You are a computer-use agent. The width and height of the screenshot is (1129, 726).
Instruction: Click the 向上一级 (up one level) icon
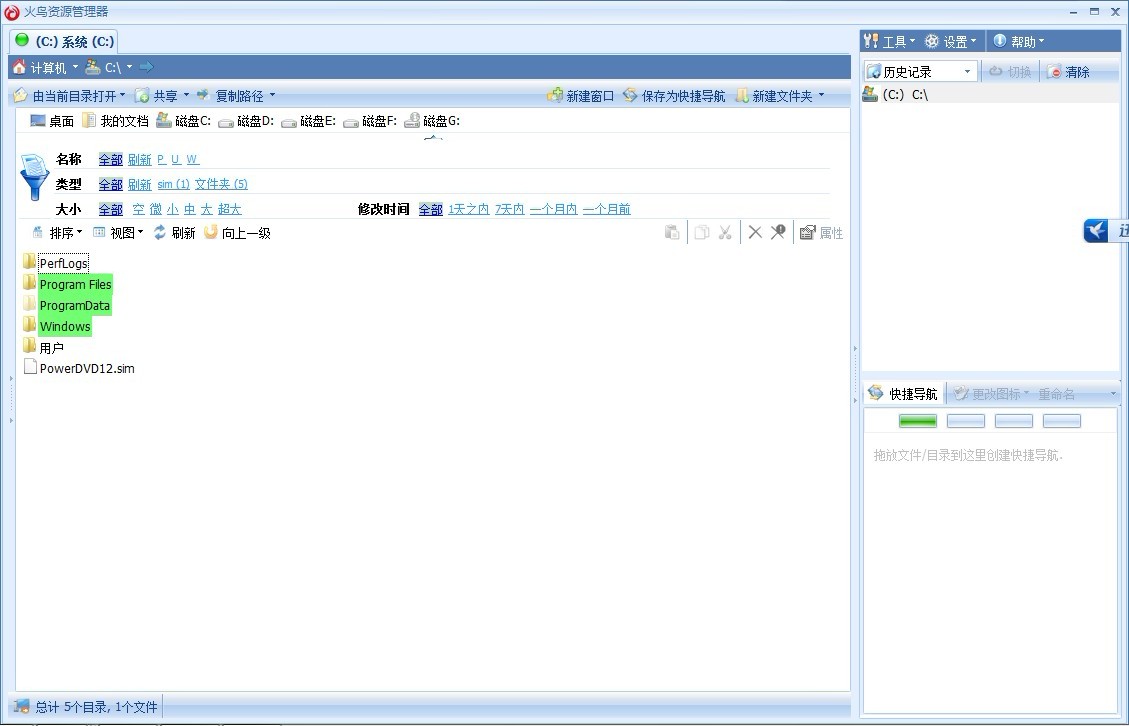tap(210, 233)
